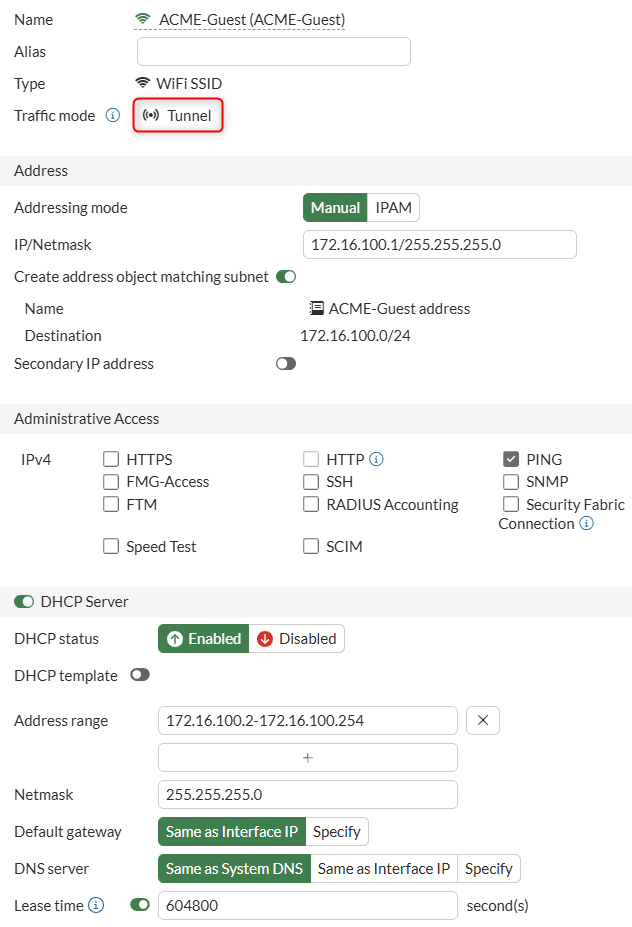Add address range with the plus button

click(x=307, y=757)
